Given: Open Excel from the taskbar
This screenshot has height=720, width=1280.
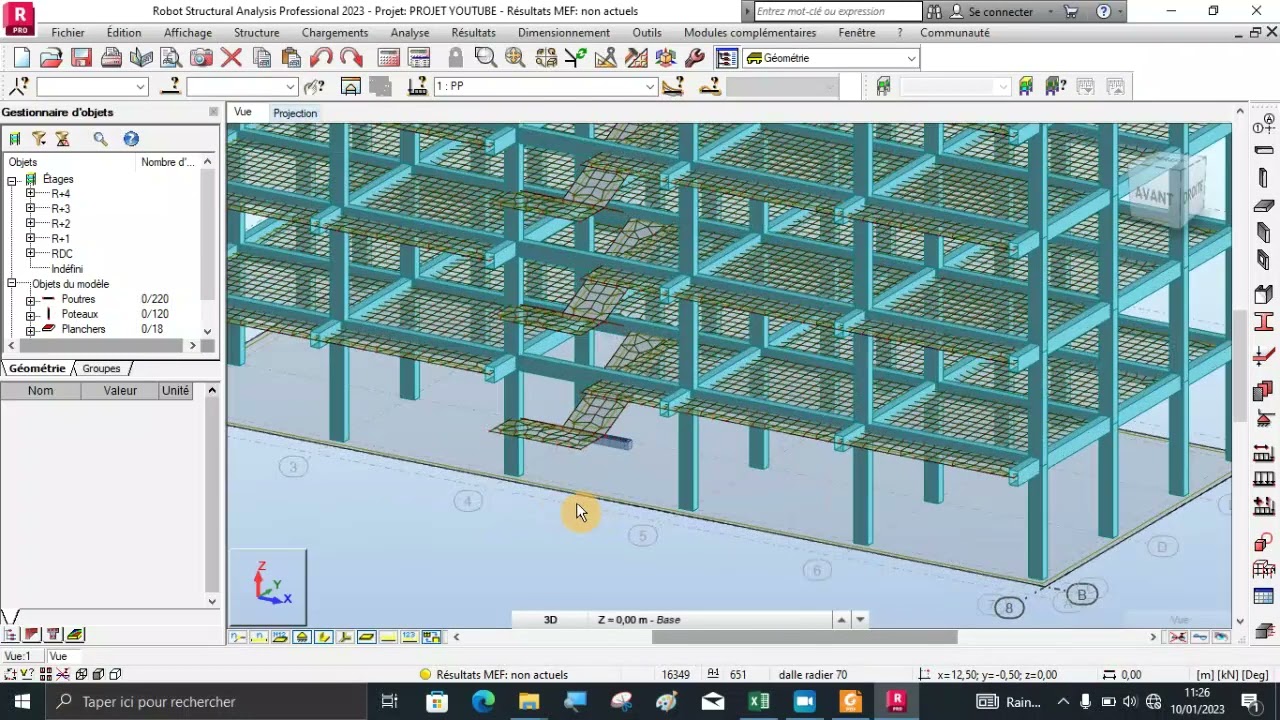Looking at the screenshot, I should [x=759, y=702].
